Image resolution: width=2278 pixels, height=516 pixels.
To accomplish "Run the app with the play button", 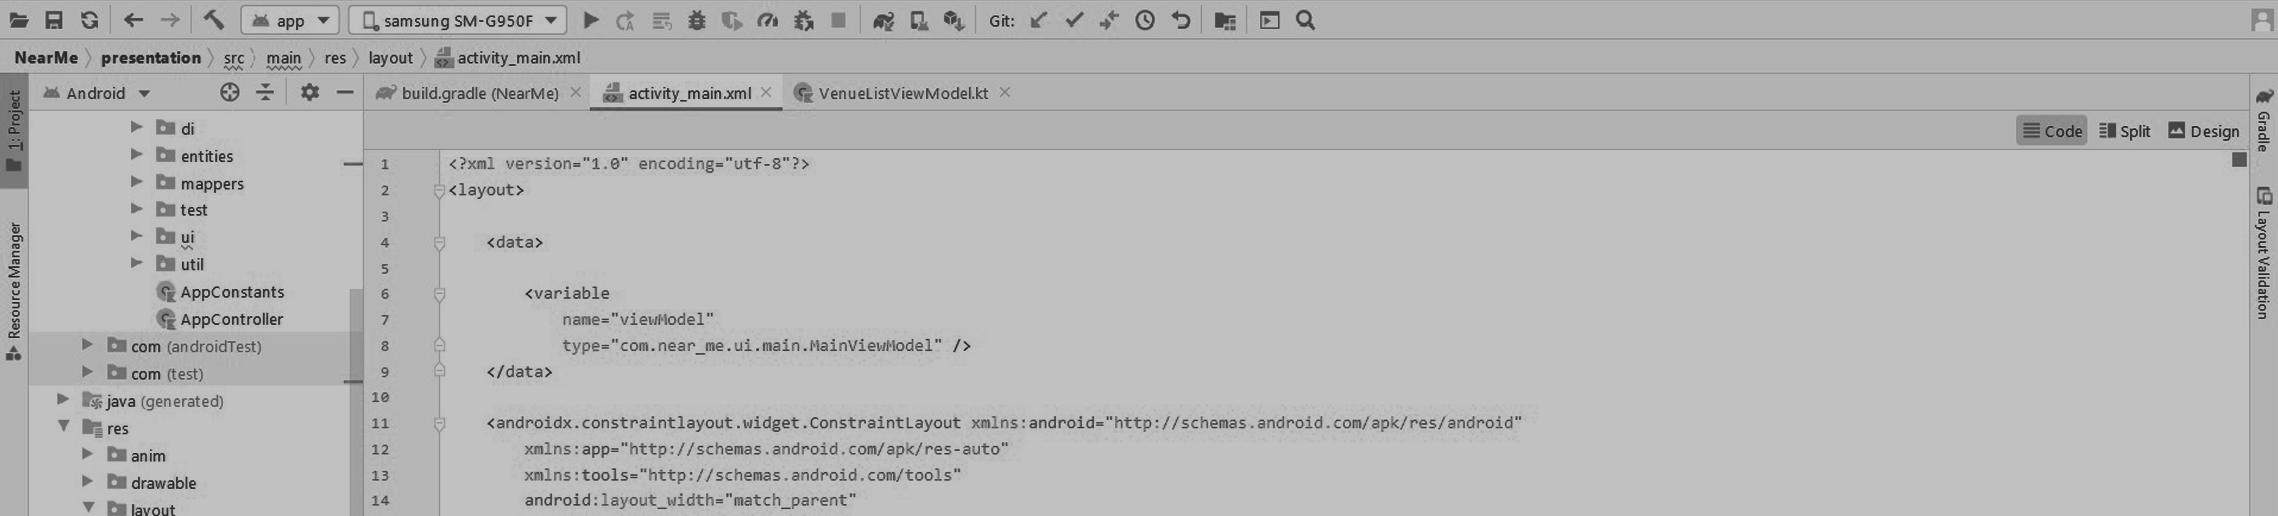I will (x=591, y=20).
